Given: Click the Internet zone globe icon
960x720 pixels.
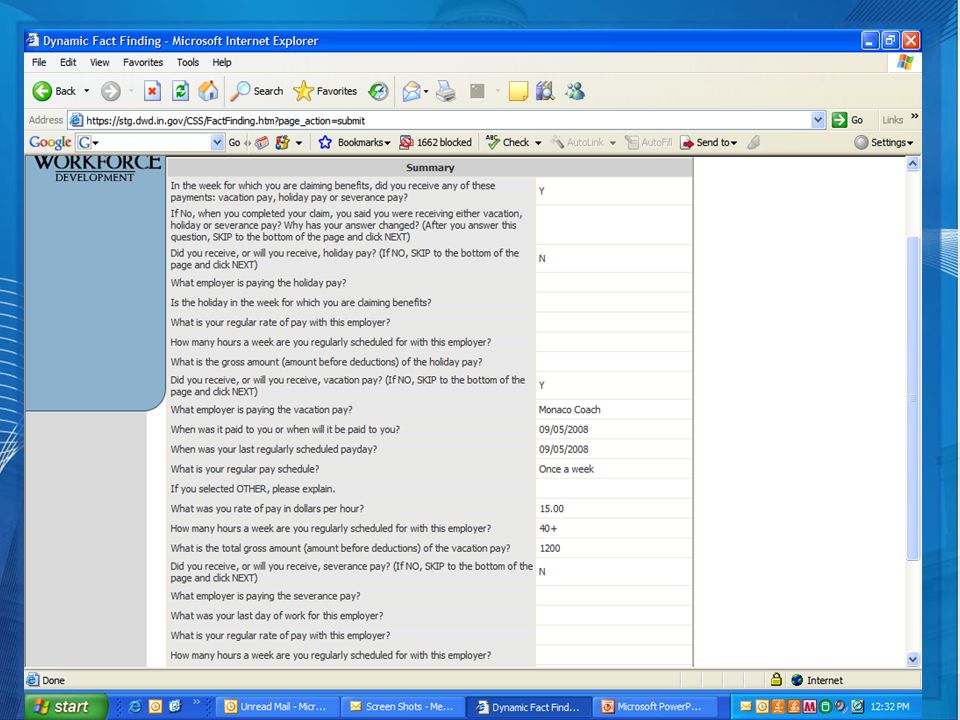Looking at the screenshot, I should (797, 680).
